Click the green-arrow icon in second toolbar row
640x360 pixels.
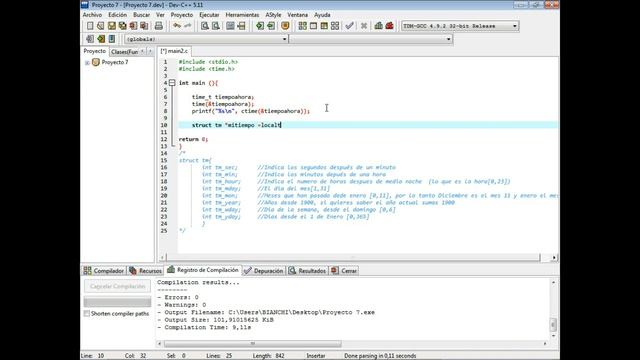click(x=101, y=39)
